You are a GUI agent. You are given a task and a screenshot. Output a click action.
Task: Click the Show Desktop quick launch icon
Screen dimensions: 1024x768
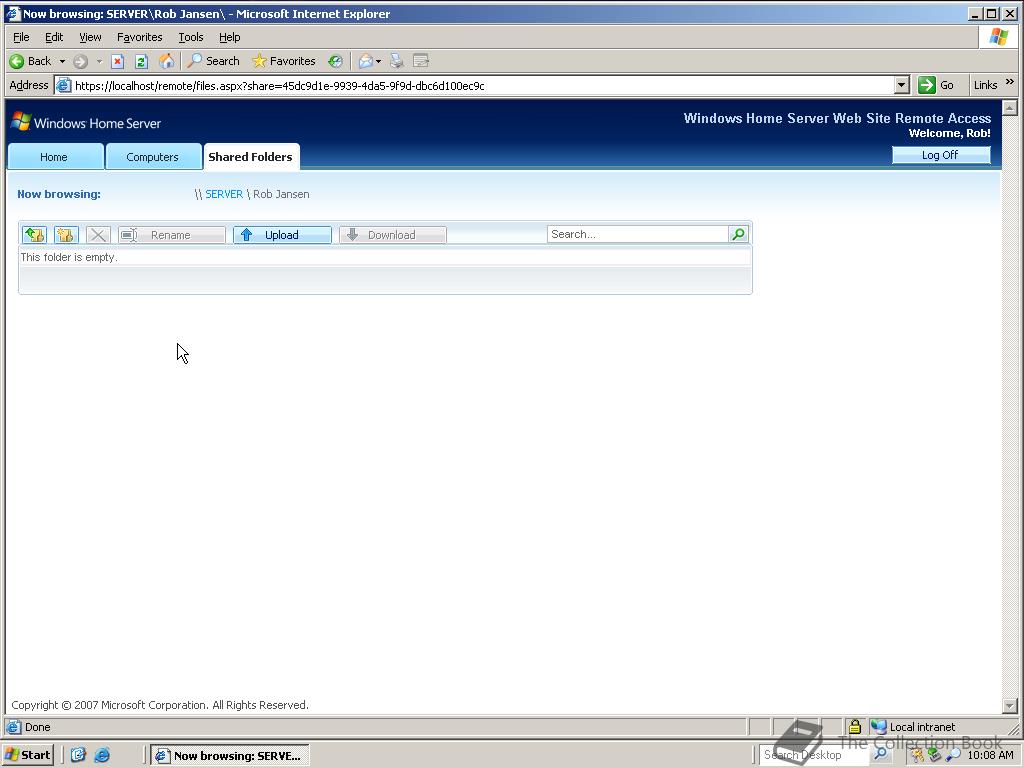78,755
